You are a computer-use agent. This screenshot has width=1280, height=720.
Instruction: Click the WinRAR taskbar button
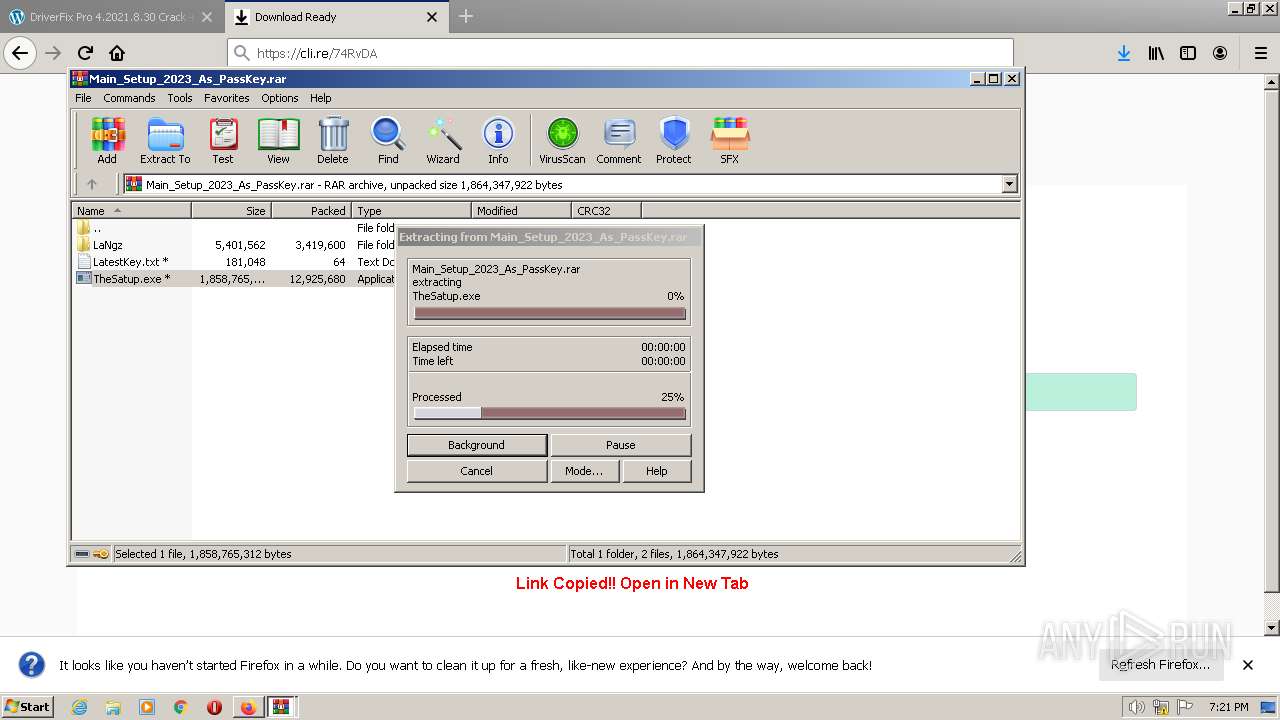pos(281,707)
